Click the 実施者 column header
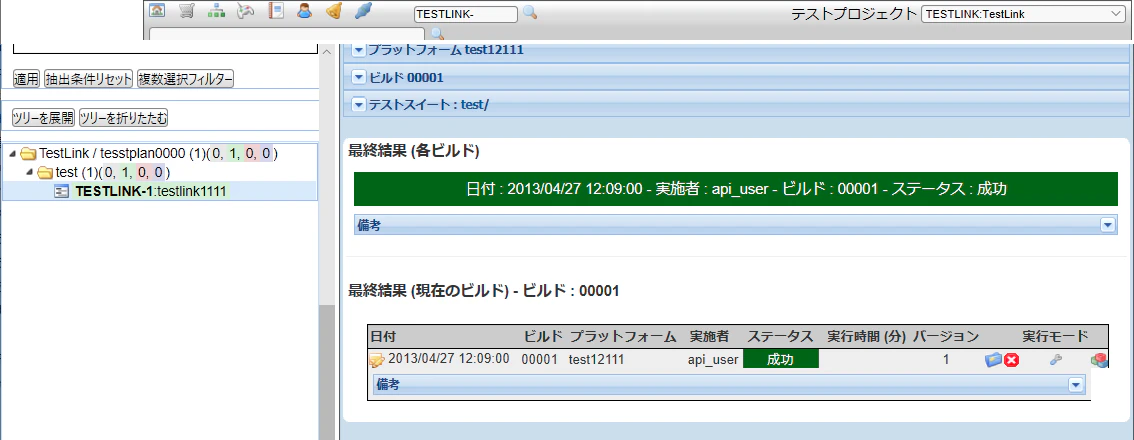This screenshot has height=440, width=1134. pyautogui.click(x=709, y=336)
